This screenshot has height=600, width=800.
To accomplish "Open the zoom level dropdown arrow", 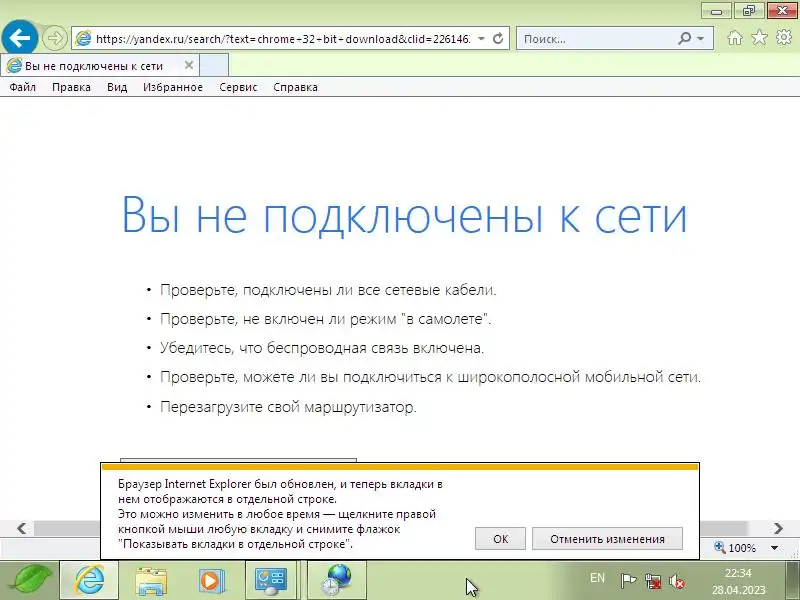I will point(774,548).
